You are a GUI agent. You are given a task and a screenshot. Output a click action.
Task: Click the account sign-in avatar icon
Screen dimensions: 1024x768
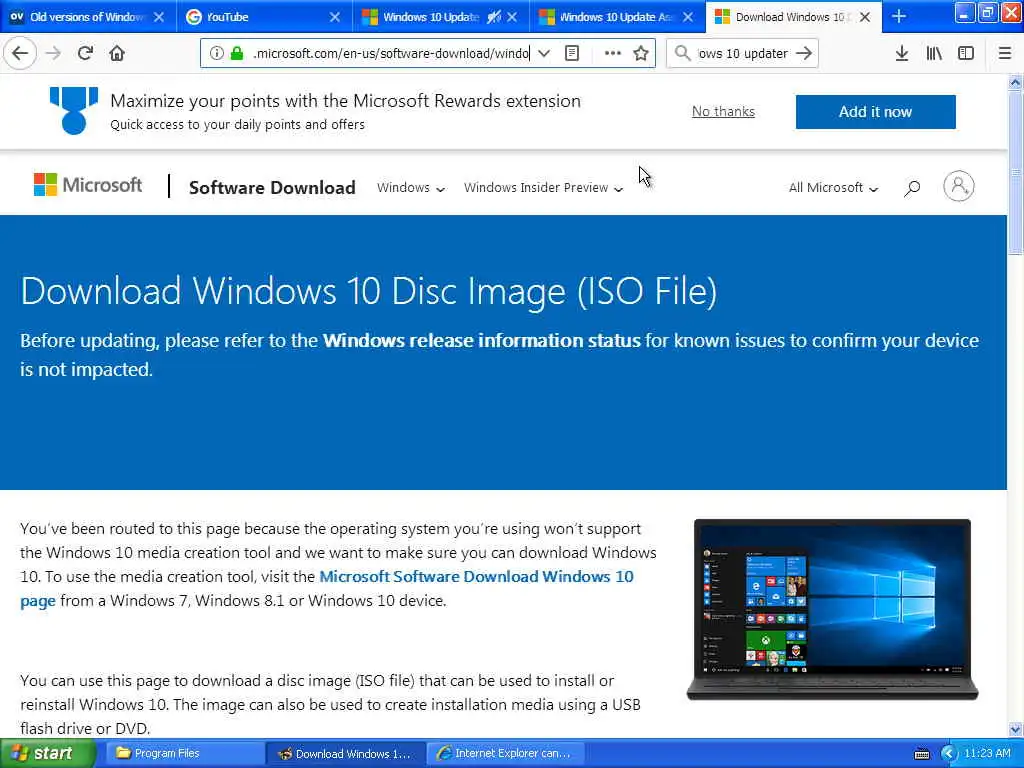pos(958,186)
